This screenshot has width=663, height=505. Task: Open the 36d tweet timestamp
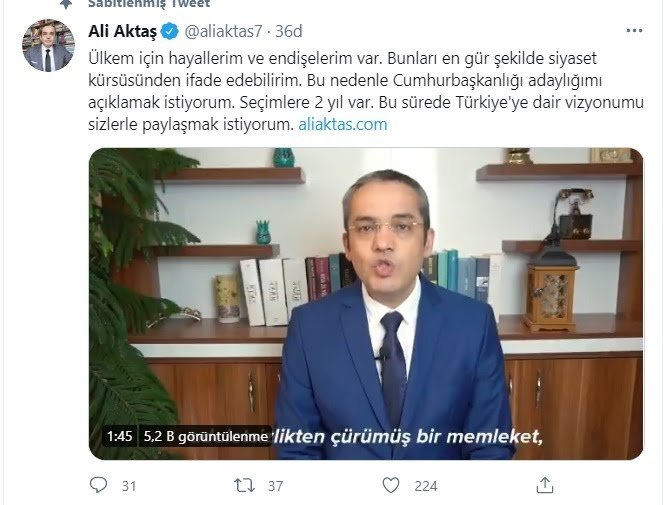click(289, 32)
